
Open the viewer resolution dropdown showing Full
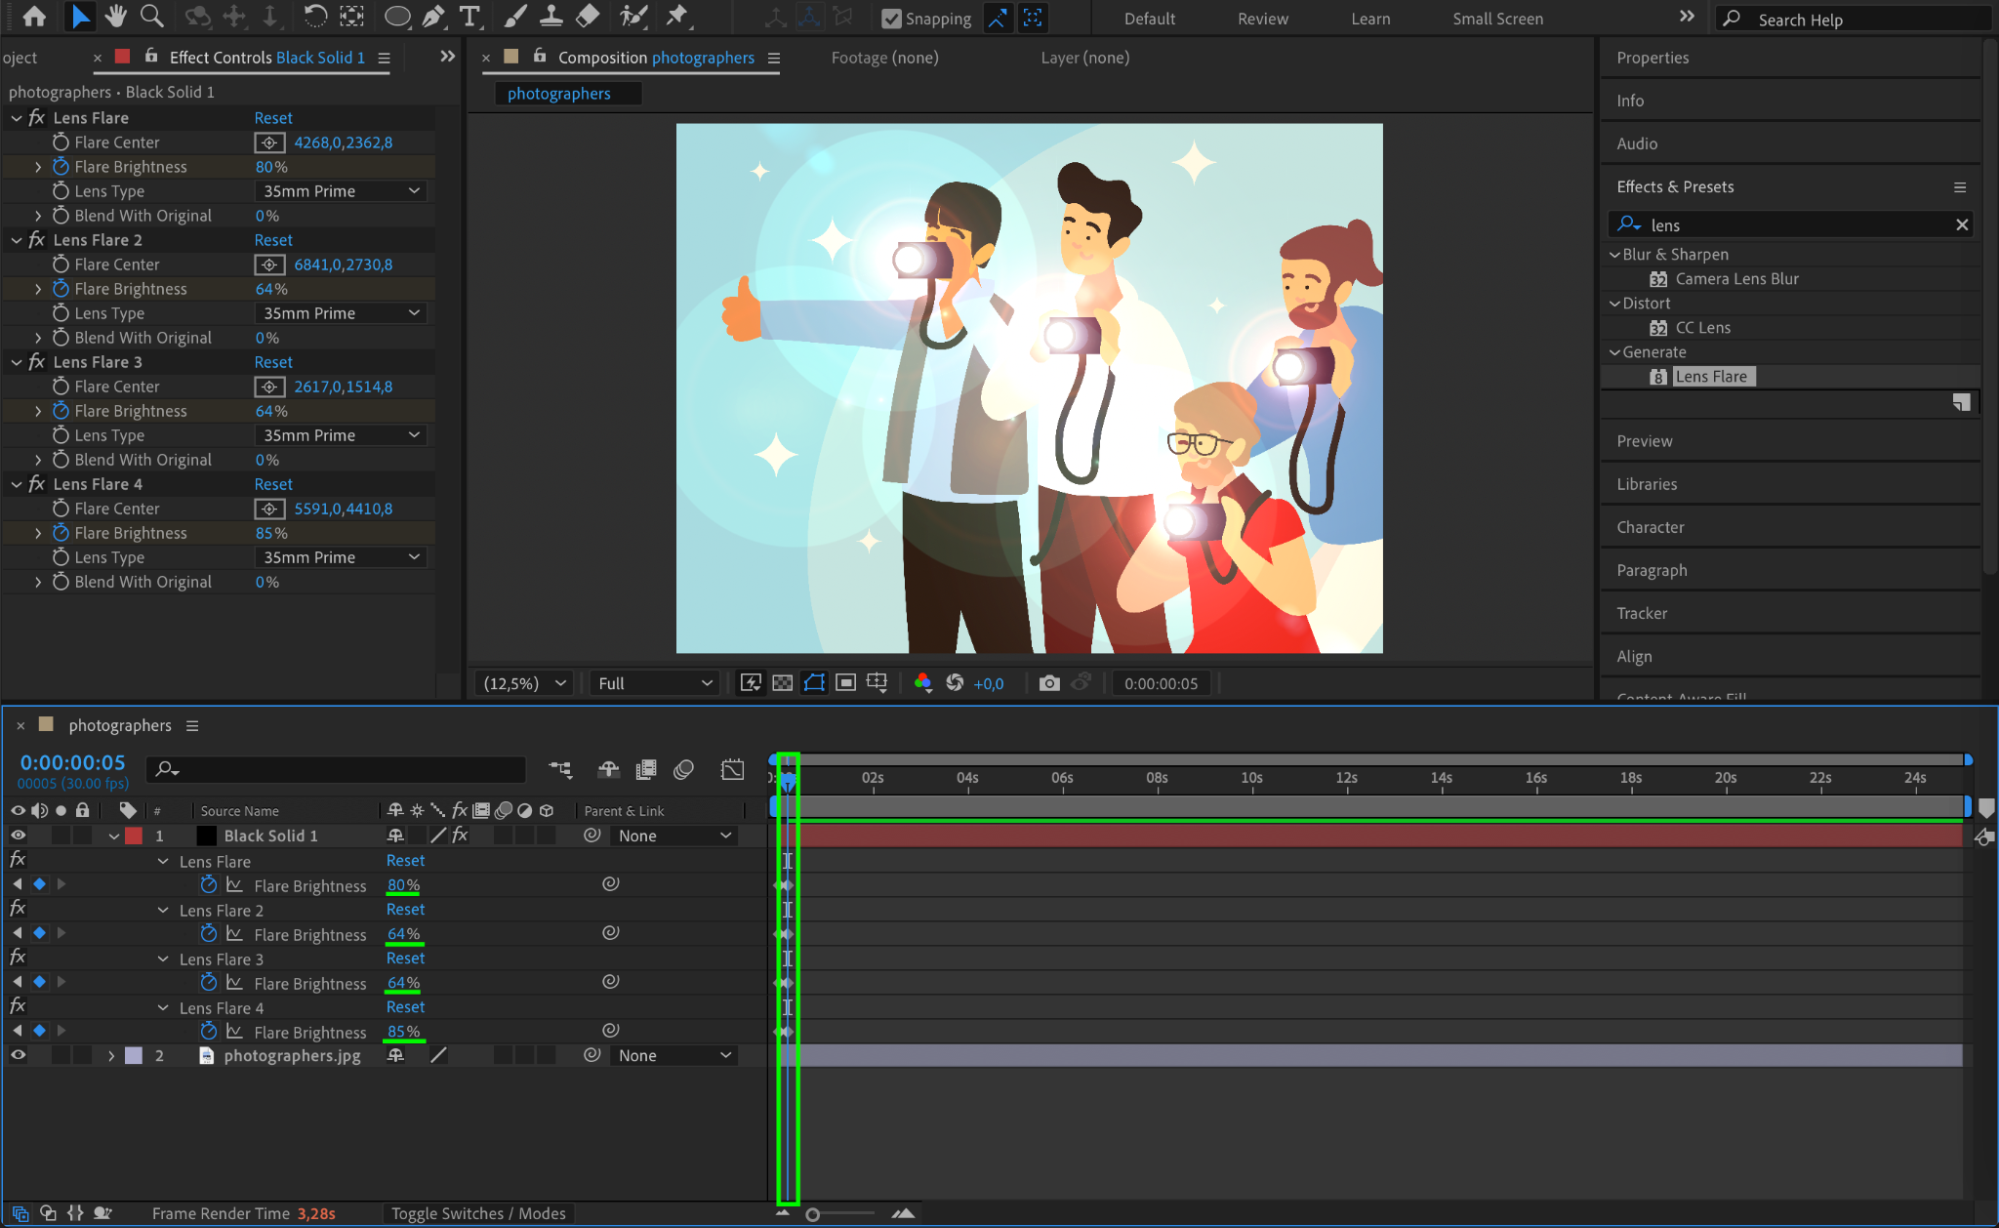[x=654, y=683]
